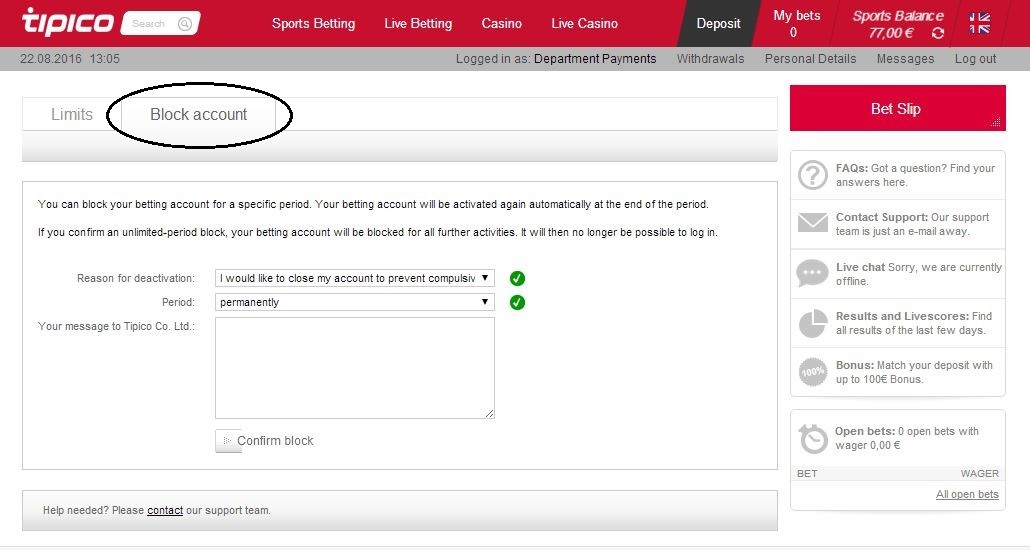Click green checkmark beside Reason for deactivation
Viewport: 1030px width, 550px height.
[x=517, y=279]
